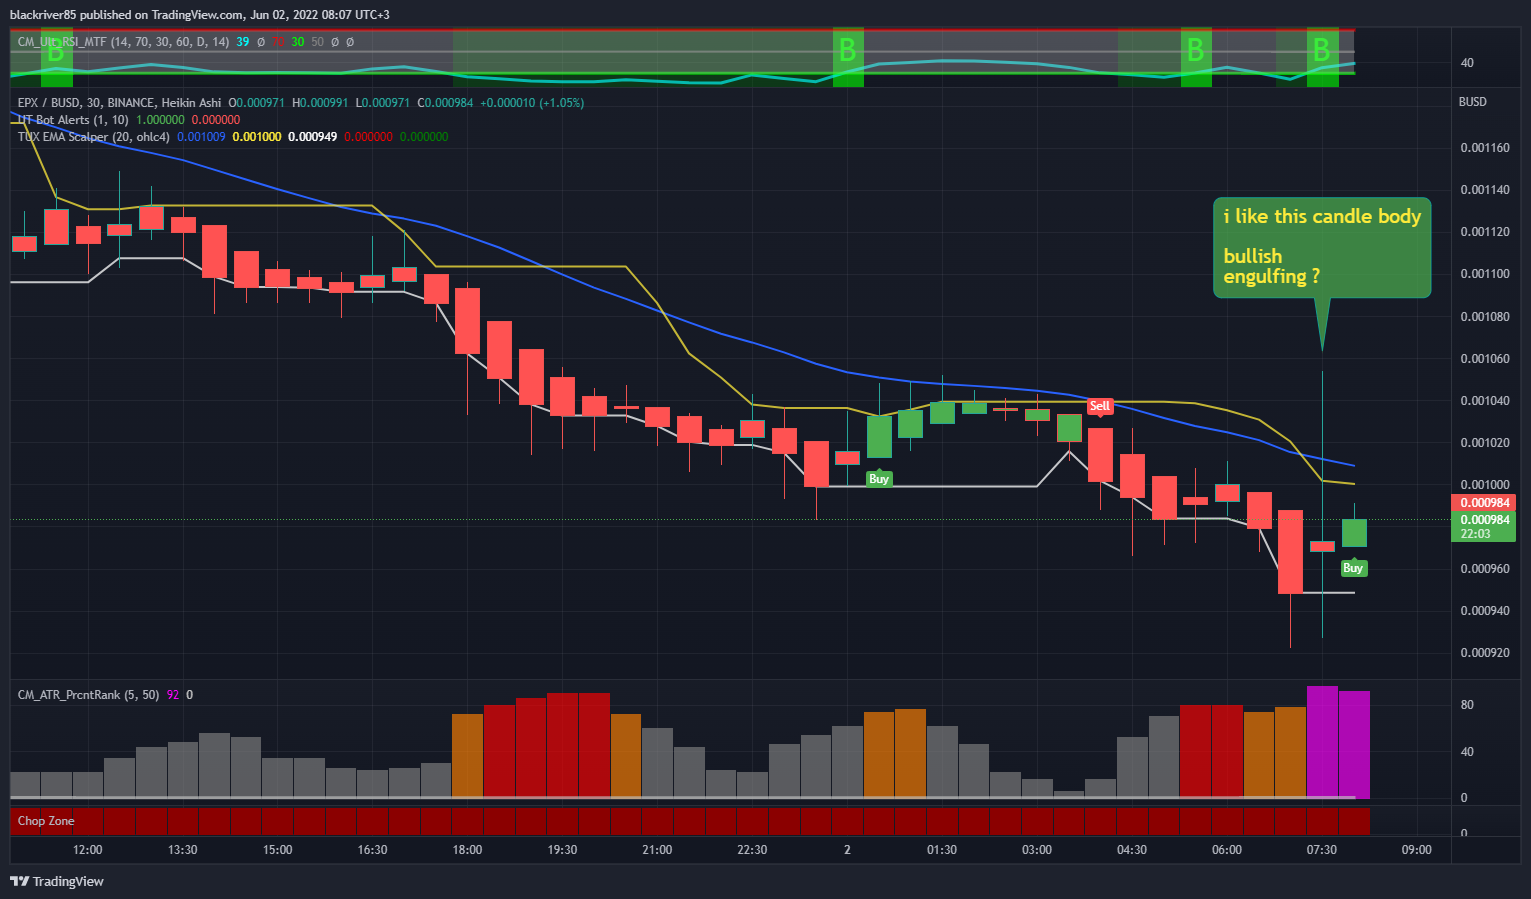Screen dimensions: 1531x899
Task: Click the green callout note about bullish engulfing
Action: [x=1322, y=247]
